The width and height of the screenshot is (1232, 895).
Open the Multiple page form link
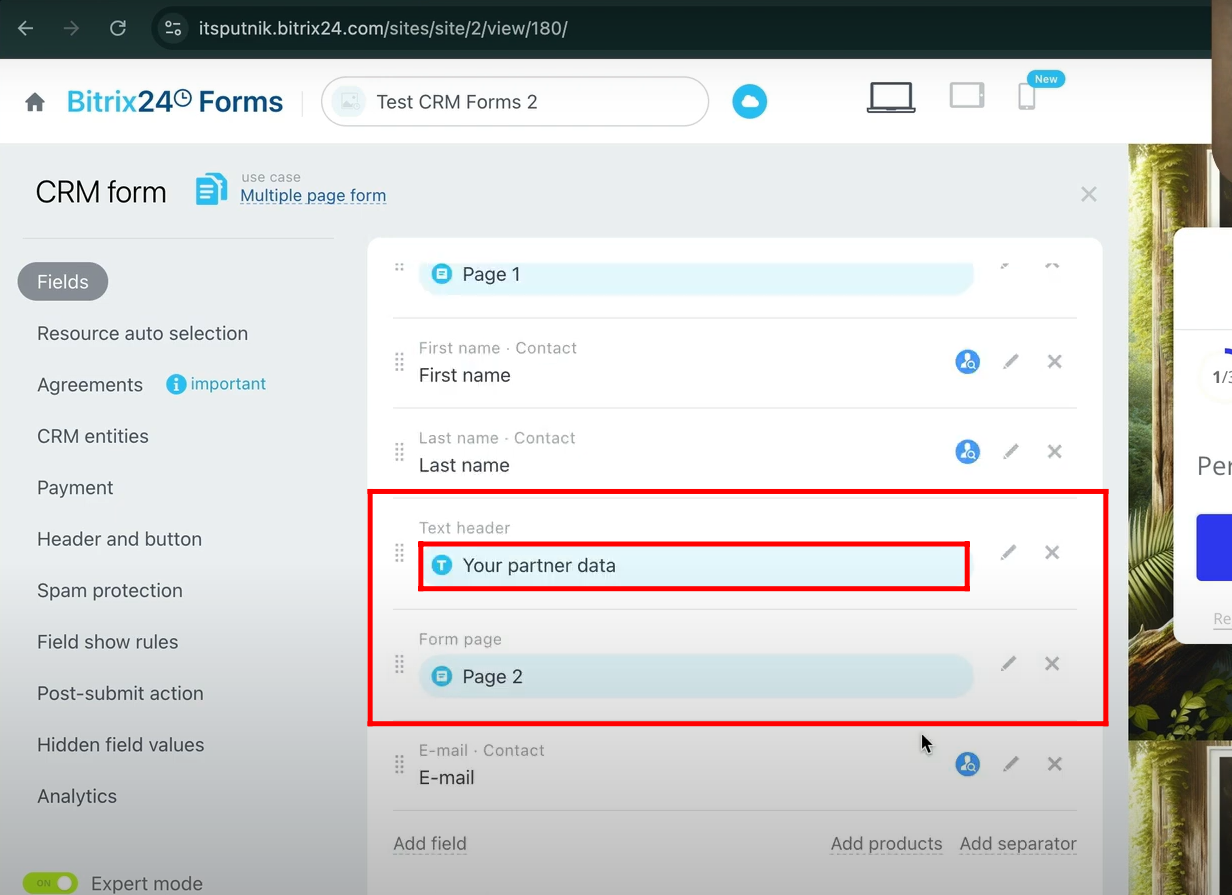click(313, 196)
